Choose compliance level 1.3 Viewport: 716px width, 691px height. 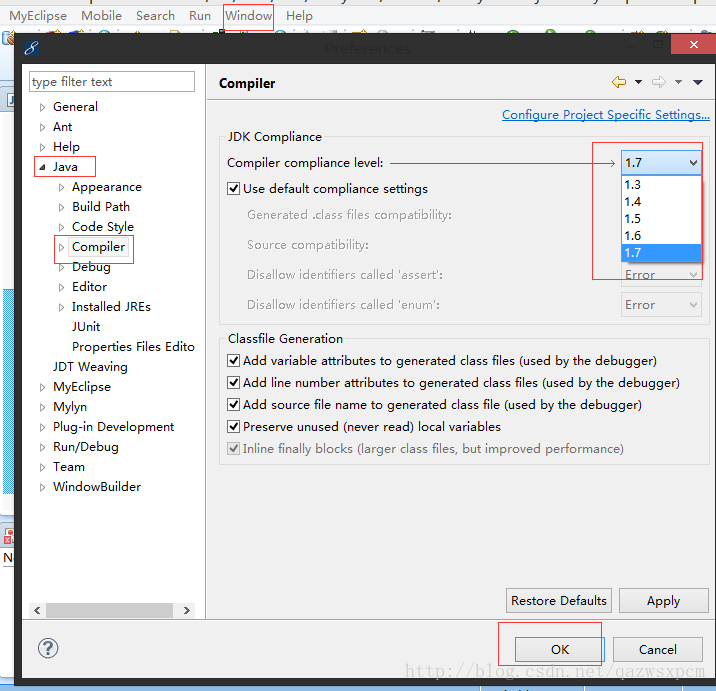(x=661, y=185)
